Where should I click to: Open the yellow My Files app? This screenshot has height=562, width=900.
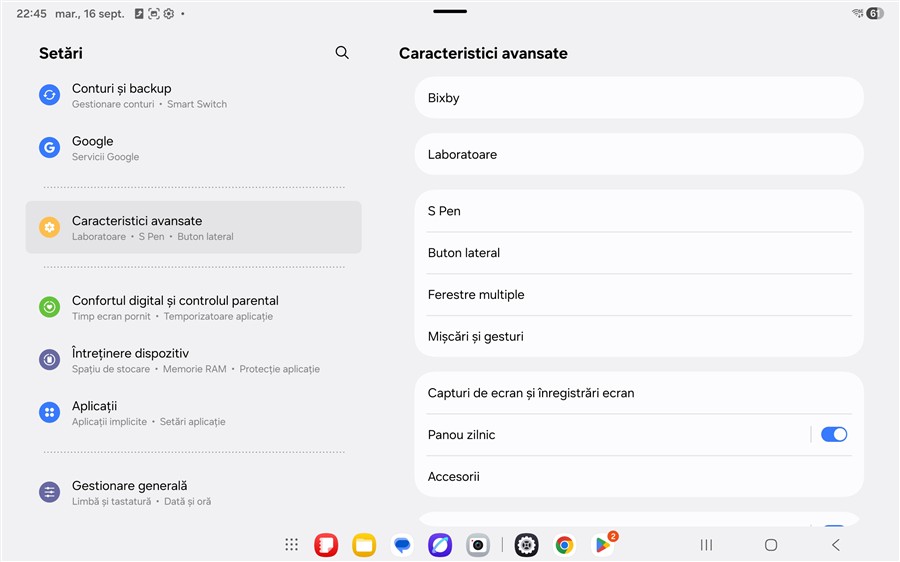[363, 545]
